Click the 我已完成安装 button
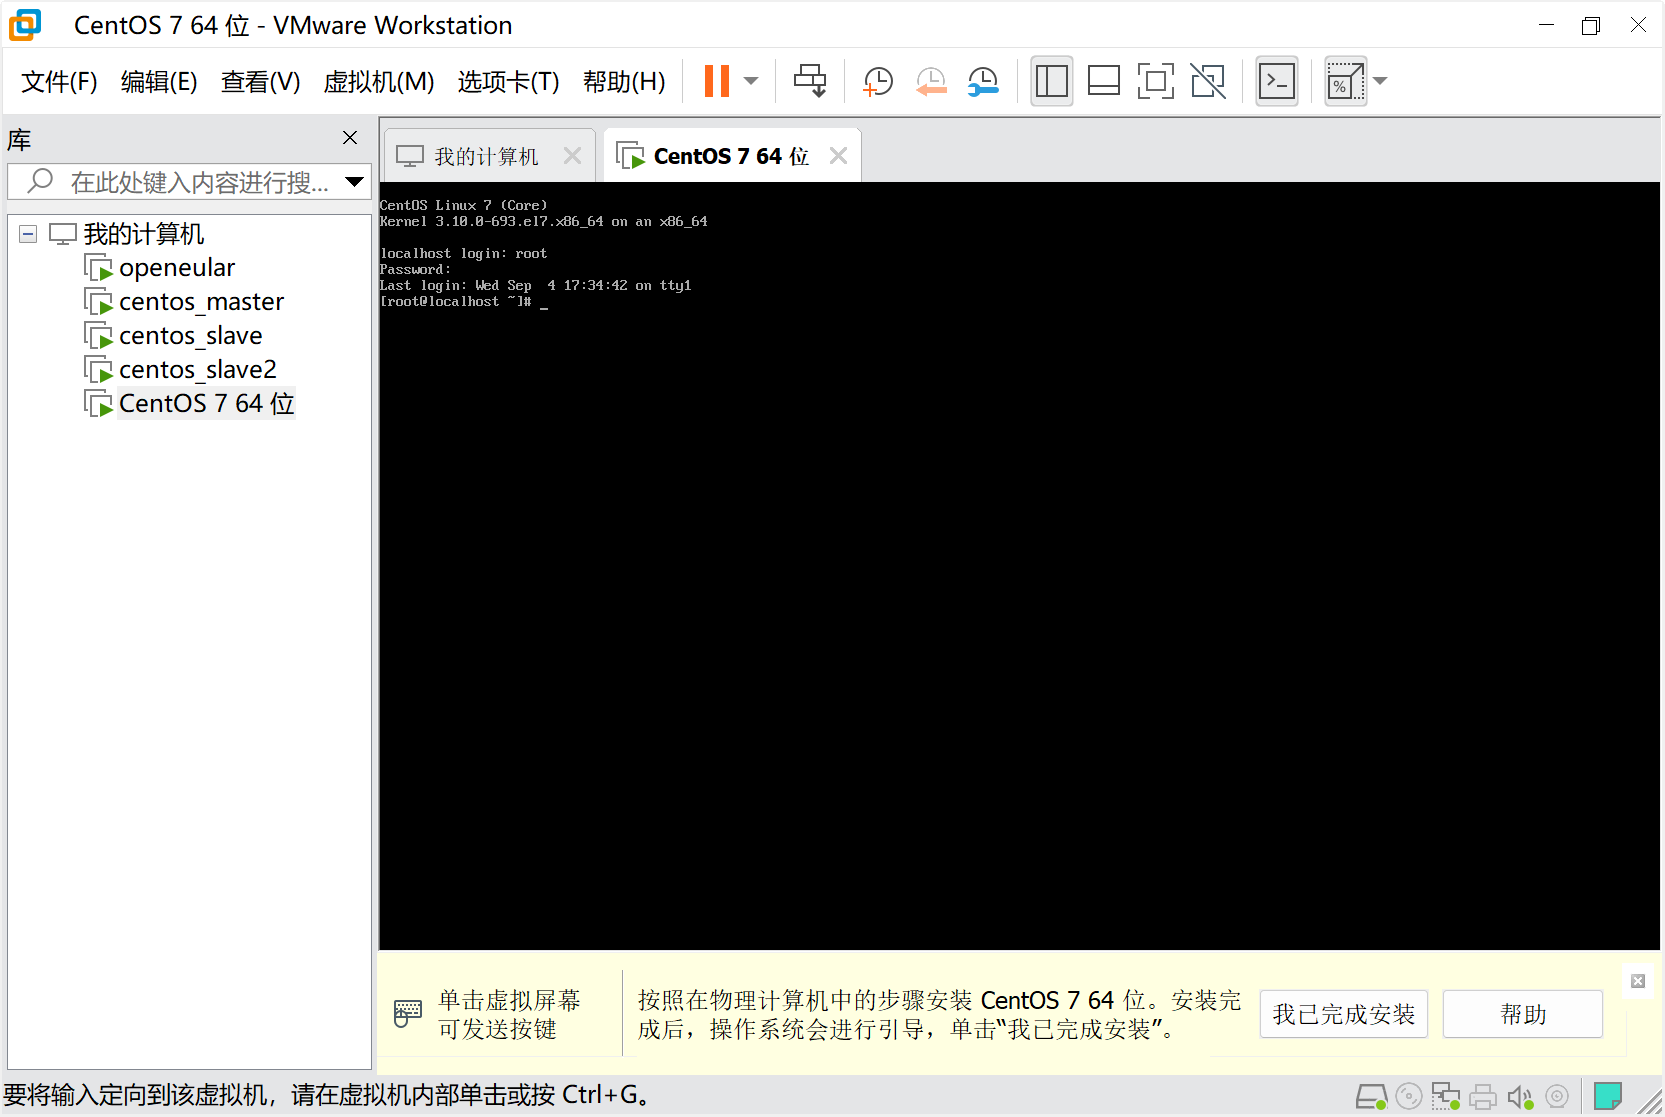The width and height of the screenshot is (1665, 1117). (x=1343, y=1014)
